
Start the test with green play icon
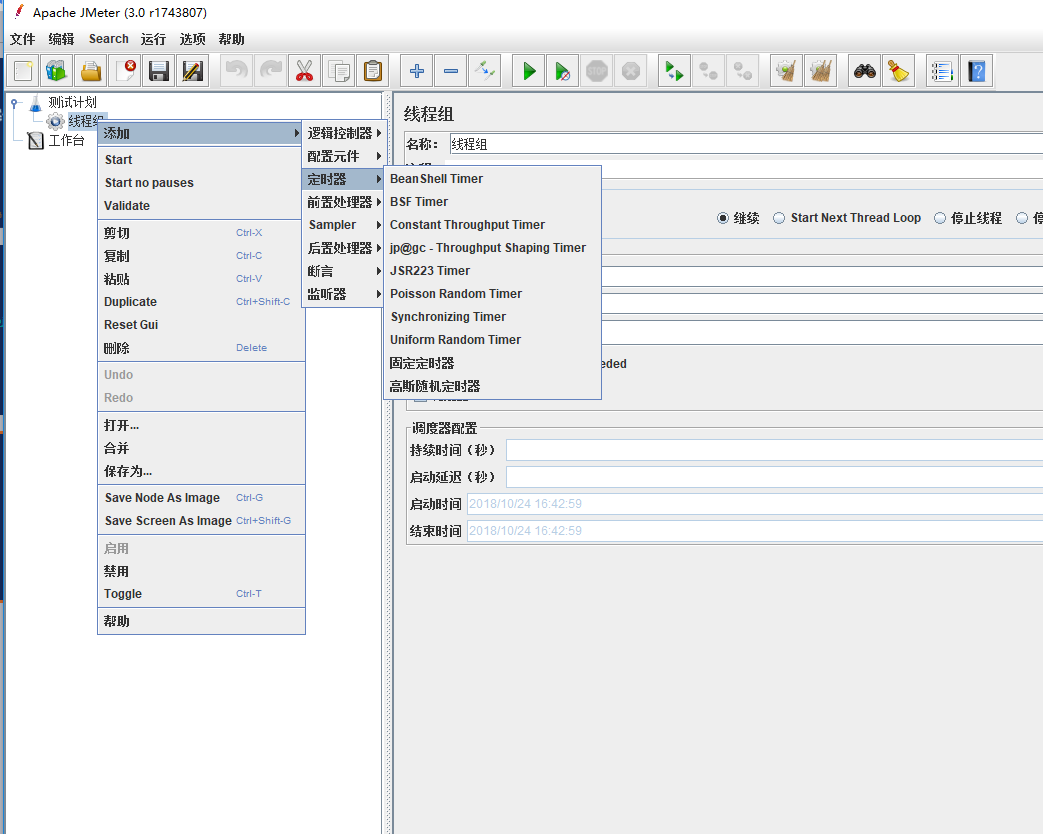(529, 70)
